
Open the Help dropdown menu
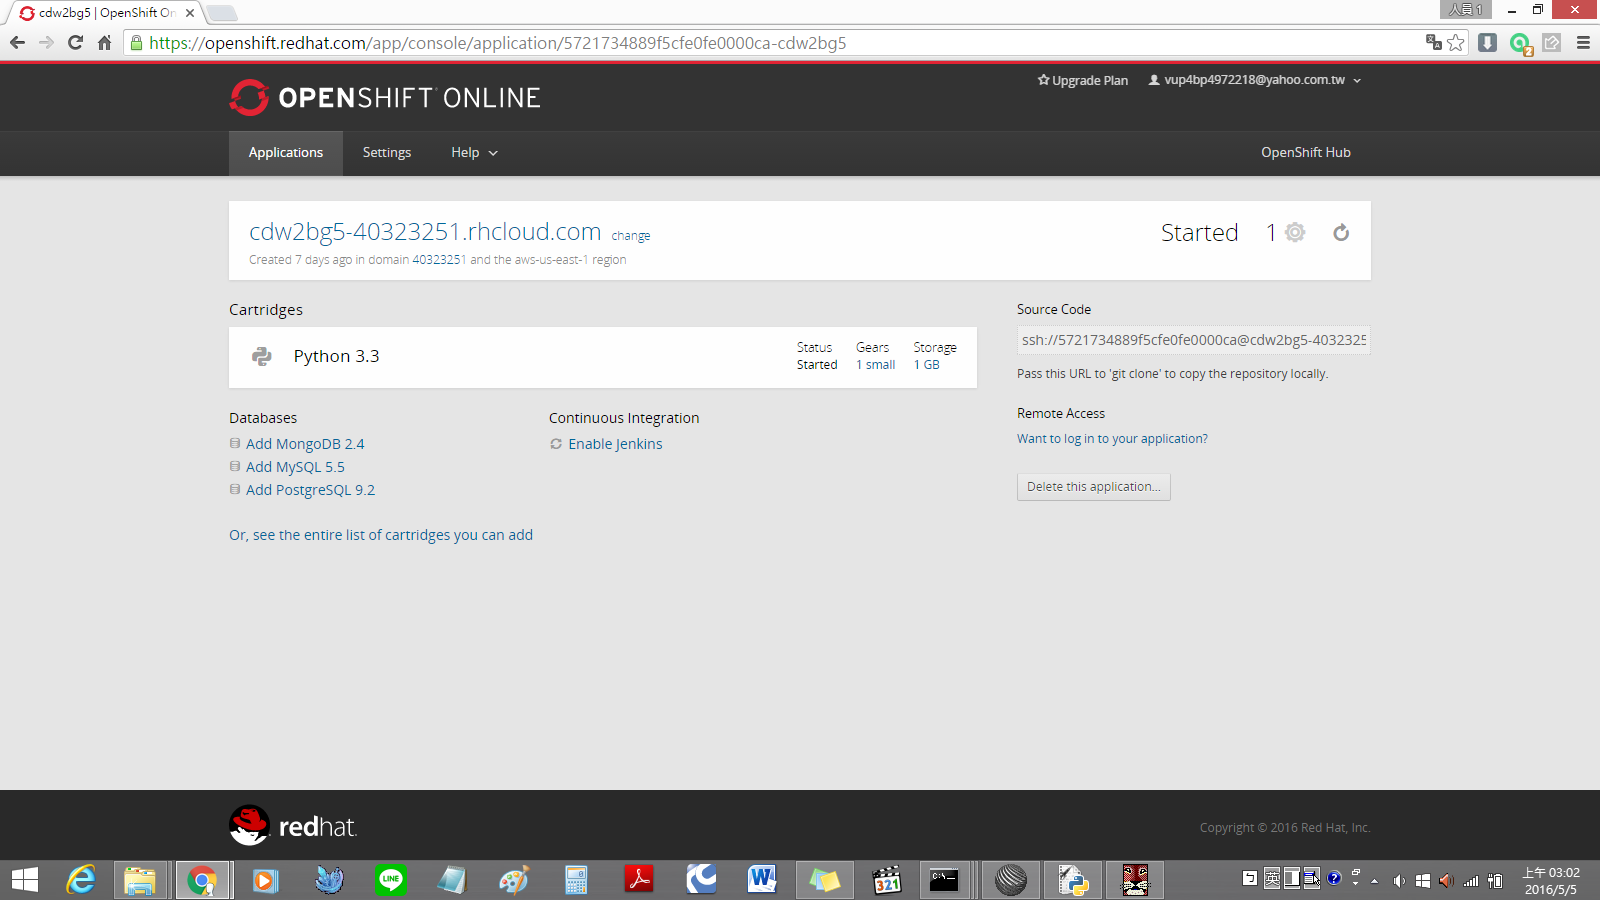click(474, 152)
